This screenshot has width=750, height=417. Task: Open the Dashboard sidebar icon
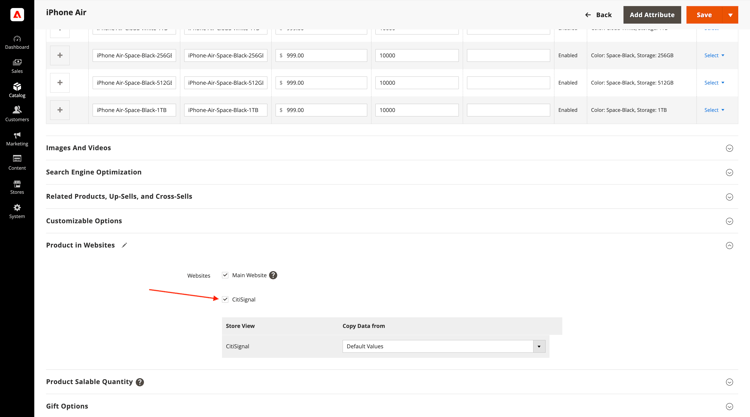point(17,42)
